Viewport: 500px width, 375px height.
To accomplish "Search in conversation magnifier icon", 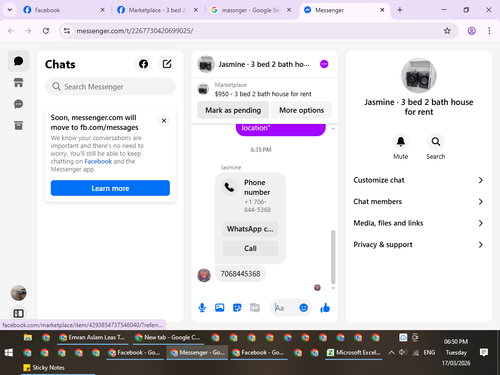I will tap(436, 142).
